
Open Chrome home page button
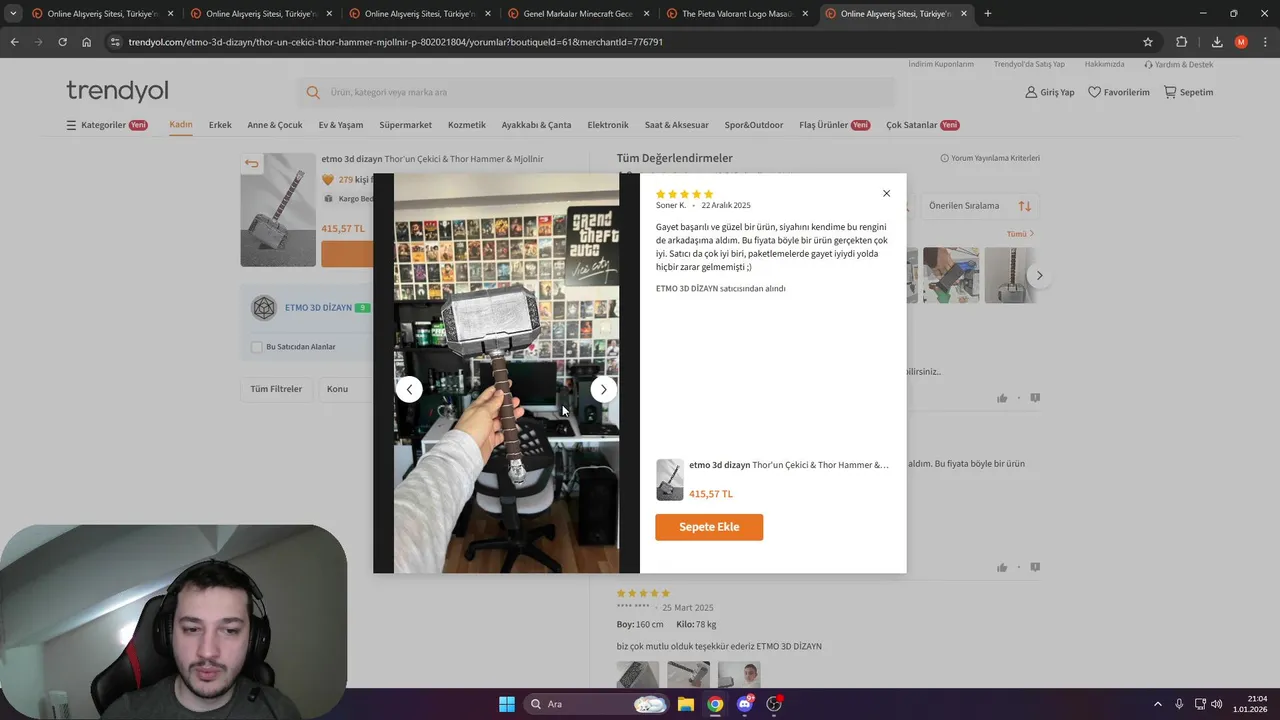[87, 42]
